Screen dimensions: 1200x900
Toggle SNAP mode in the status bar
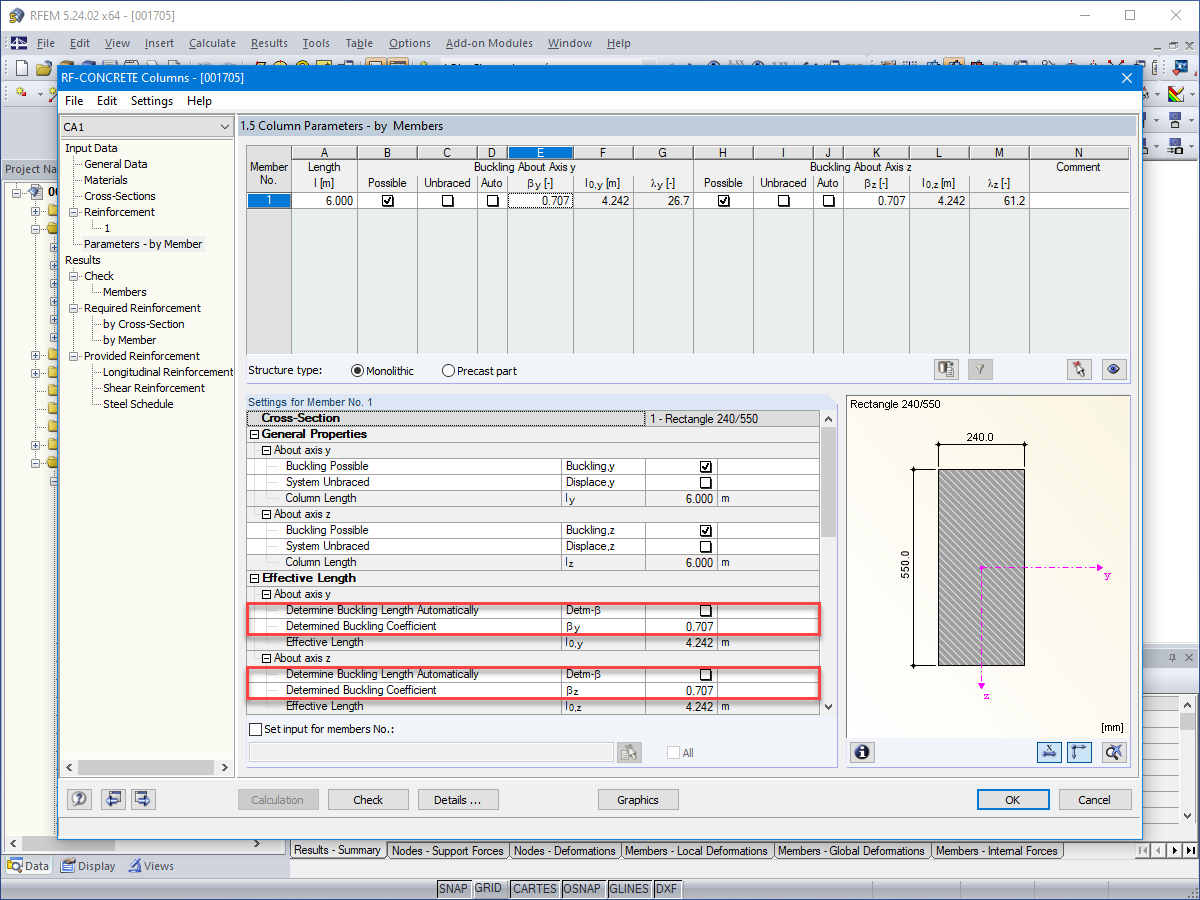[x=454, y=888]
